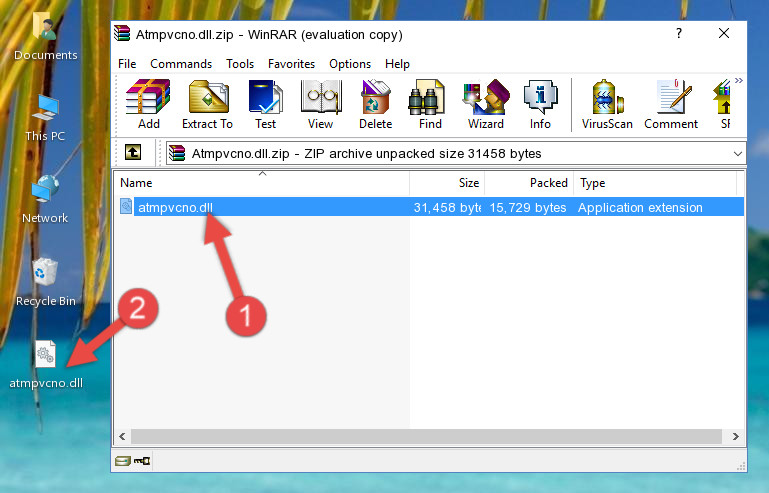
Task: Click the 15,729 bytes packed value
Action: (x=528, y=208)
